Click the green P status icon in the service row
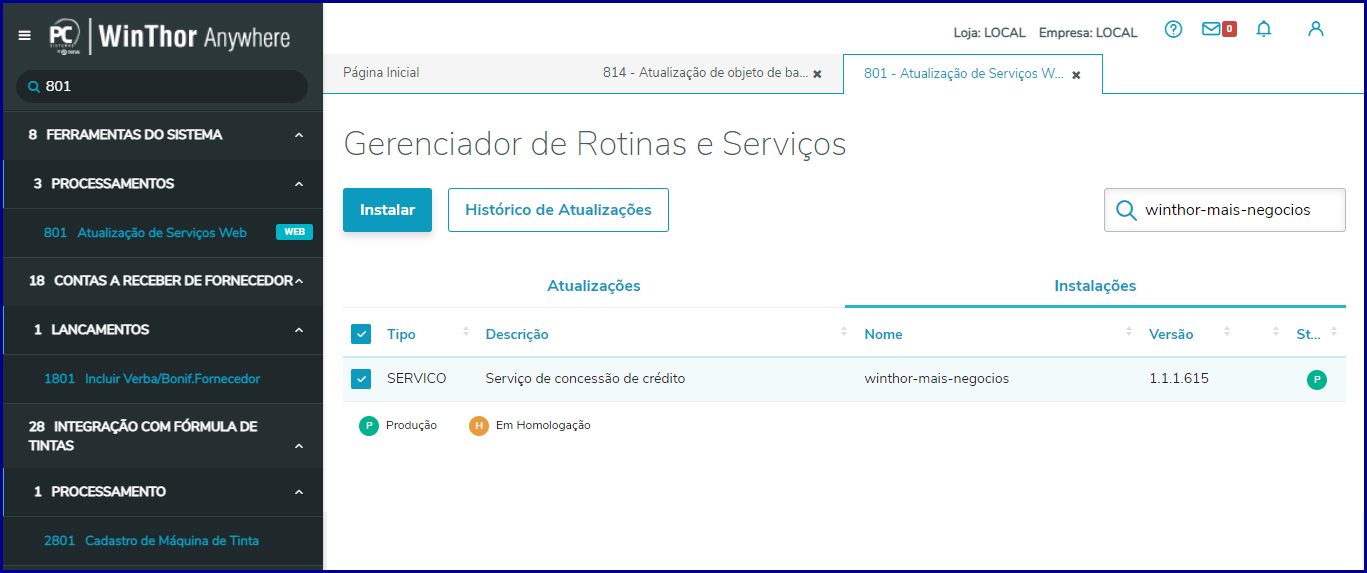Viewport: 1367px width, 573px height. point(1317,380)
